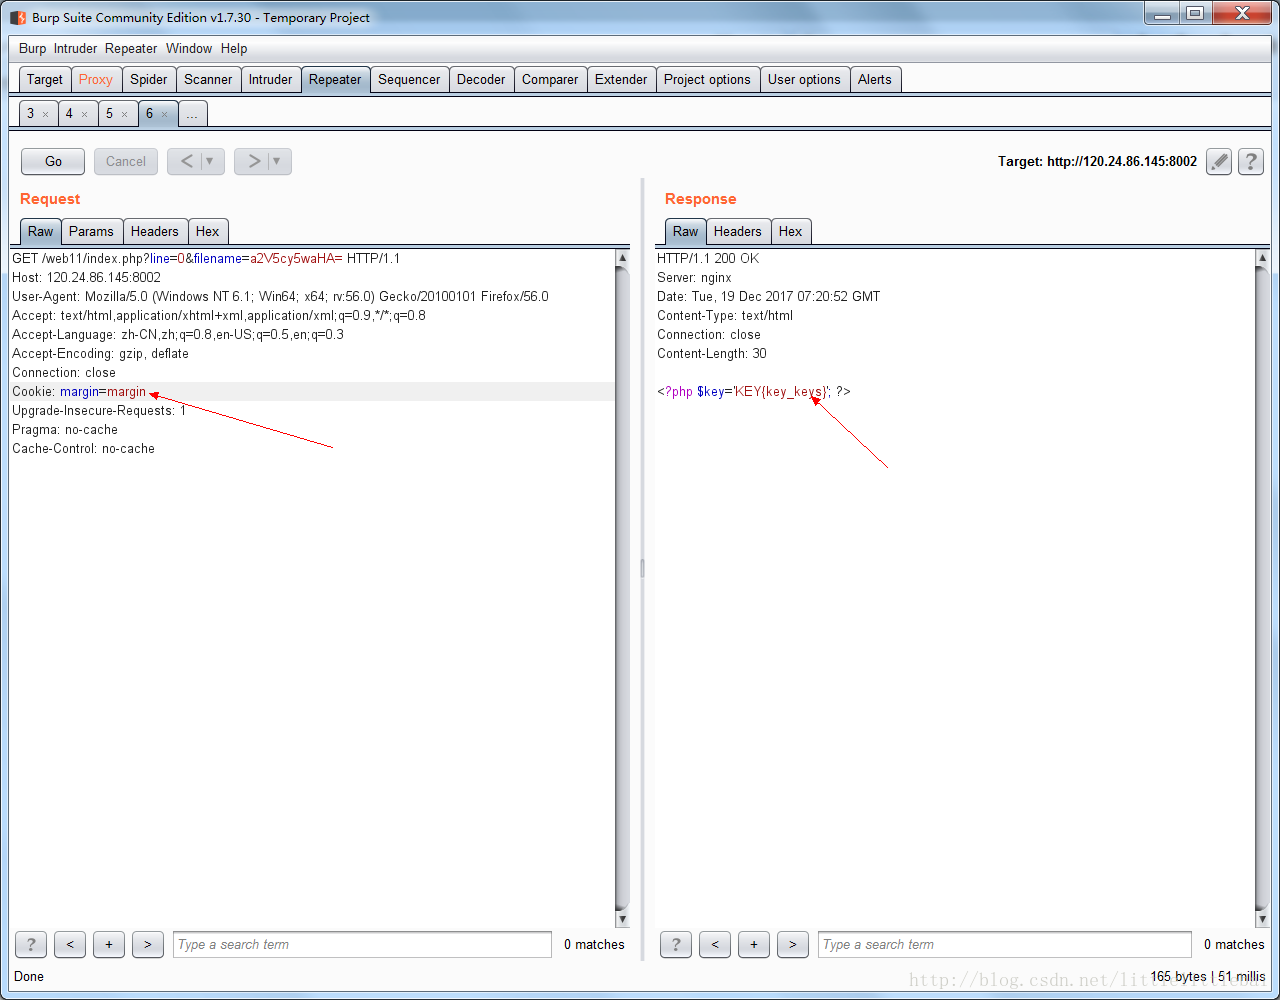Open the Window menu

(189, 48)
